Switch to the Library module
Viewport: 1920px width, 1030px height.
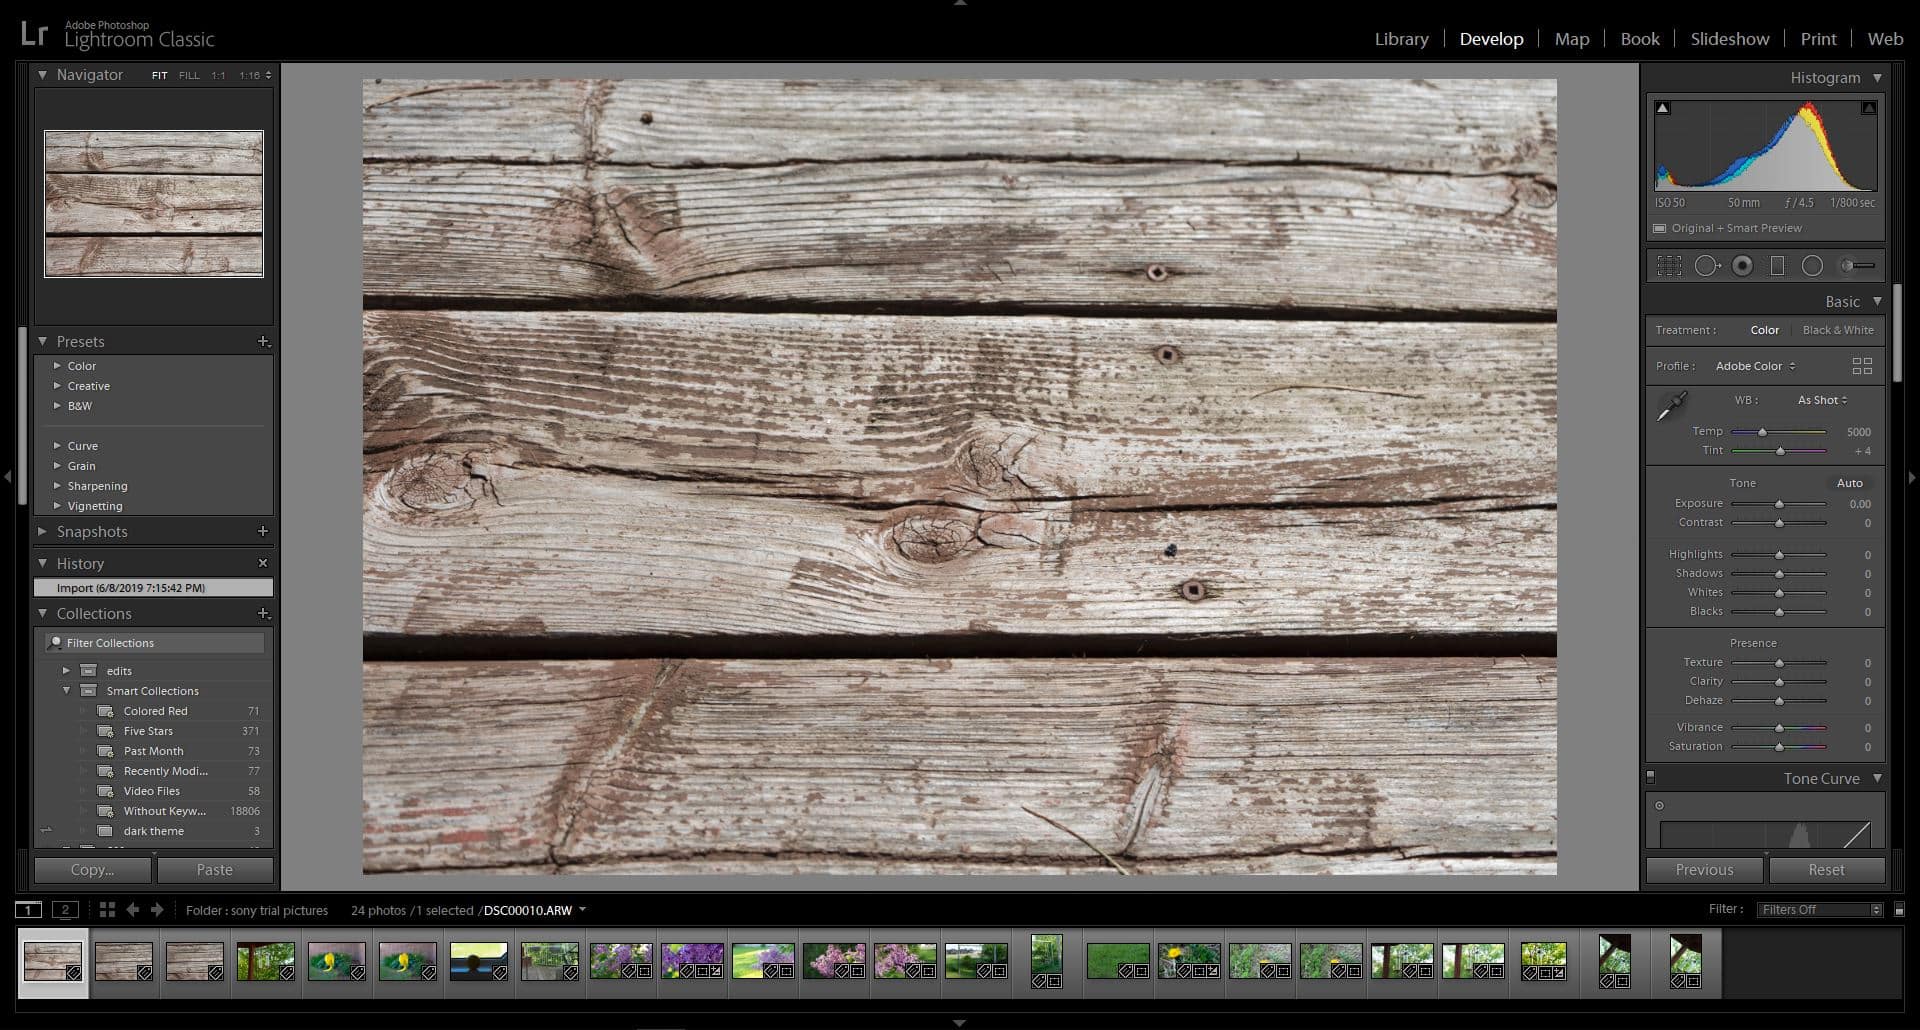pos(1400,39)
